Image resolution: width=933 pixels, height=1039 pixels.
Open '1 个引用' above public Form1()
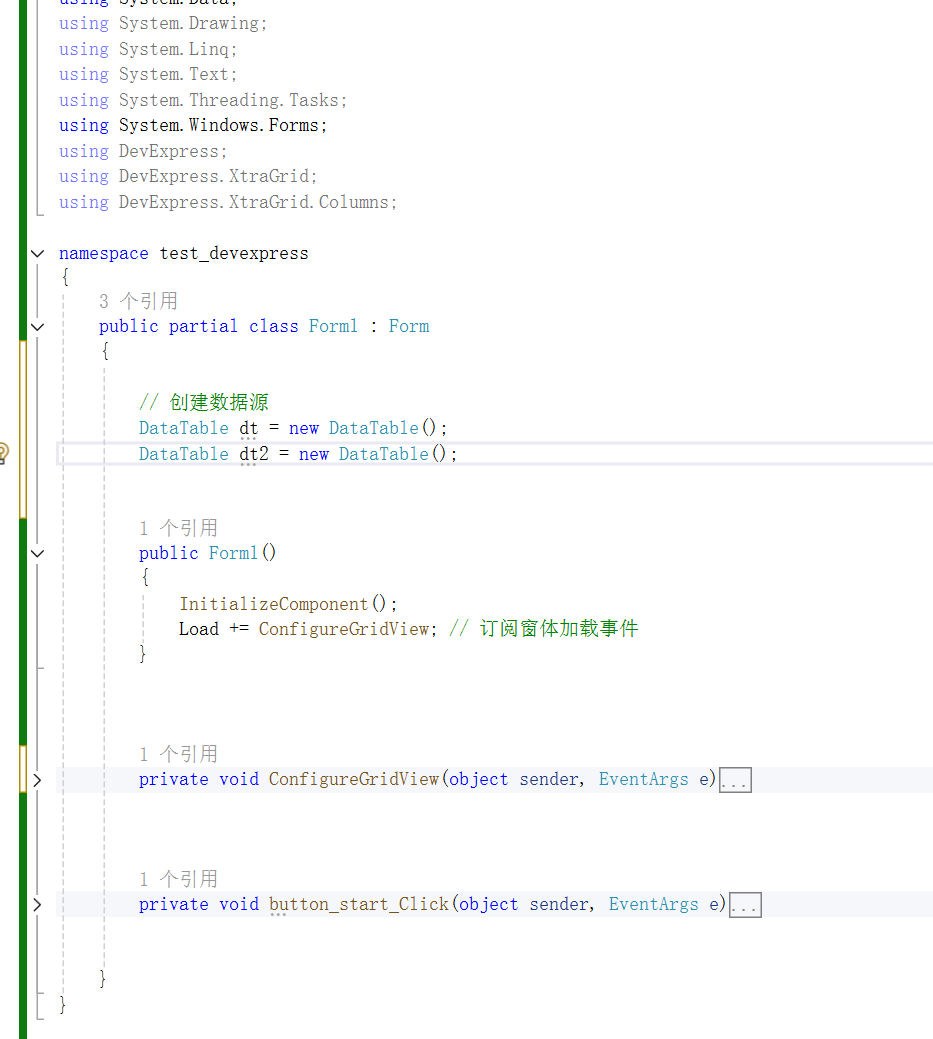click(178, 527)
